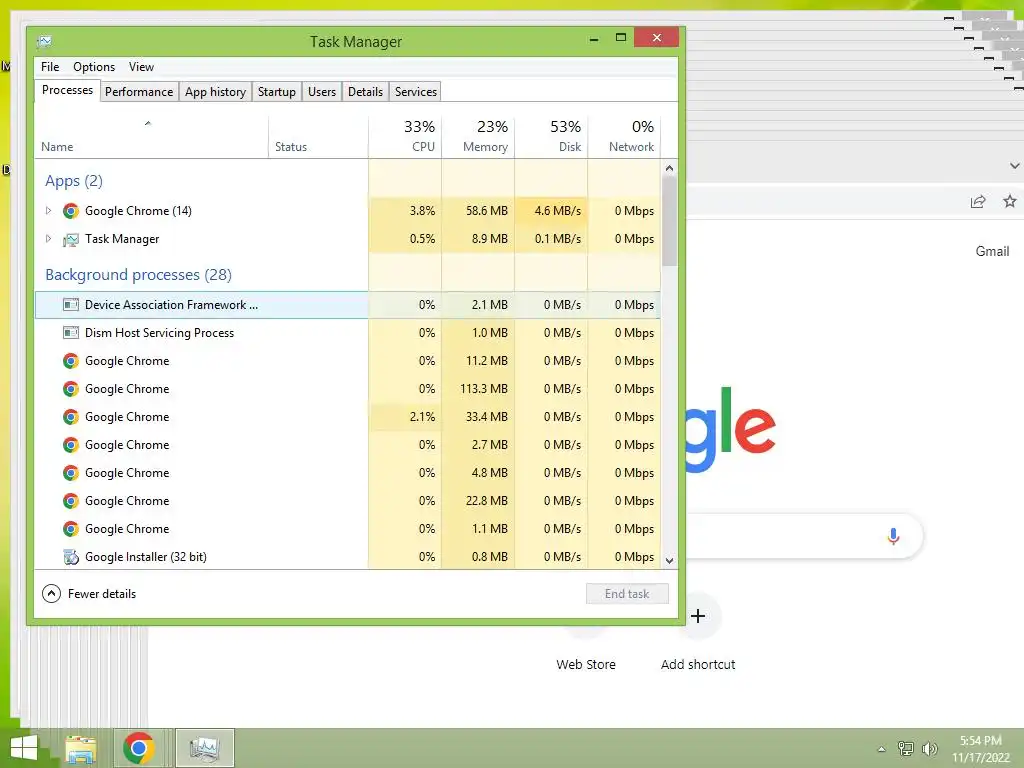Click the Task Manager title bar icon
Viewport: 1024px width, 768px height.
pyautogui.click(x=44, y=42)
